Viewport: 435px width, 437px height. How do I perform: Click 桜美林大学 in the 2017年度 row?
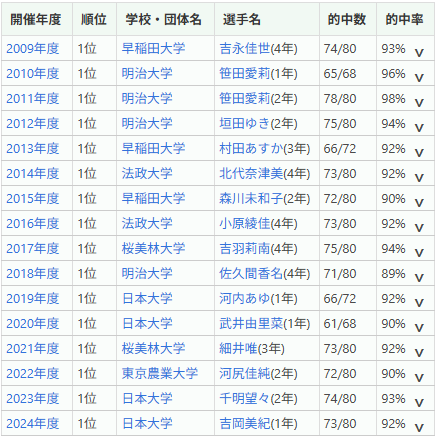[153, 249]
